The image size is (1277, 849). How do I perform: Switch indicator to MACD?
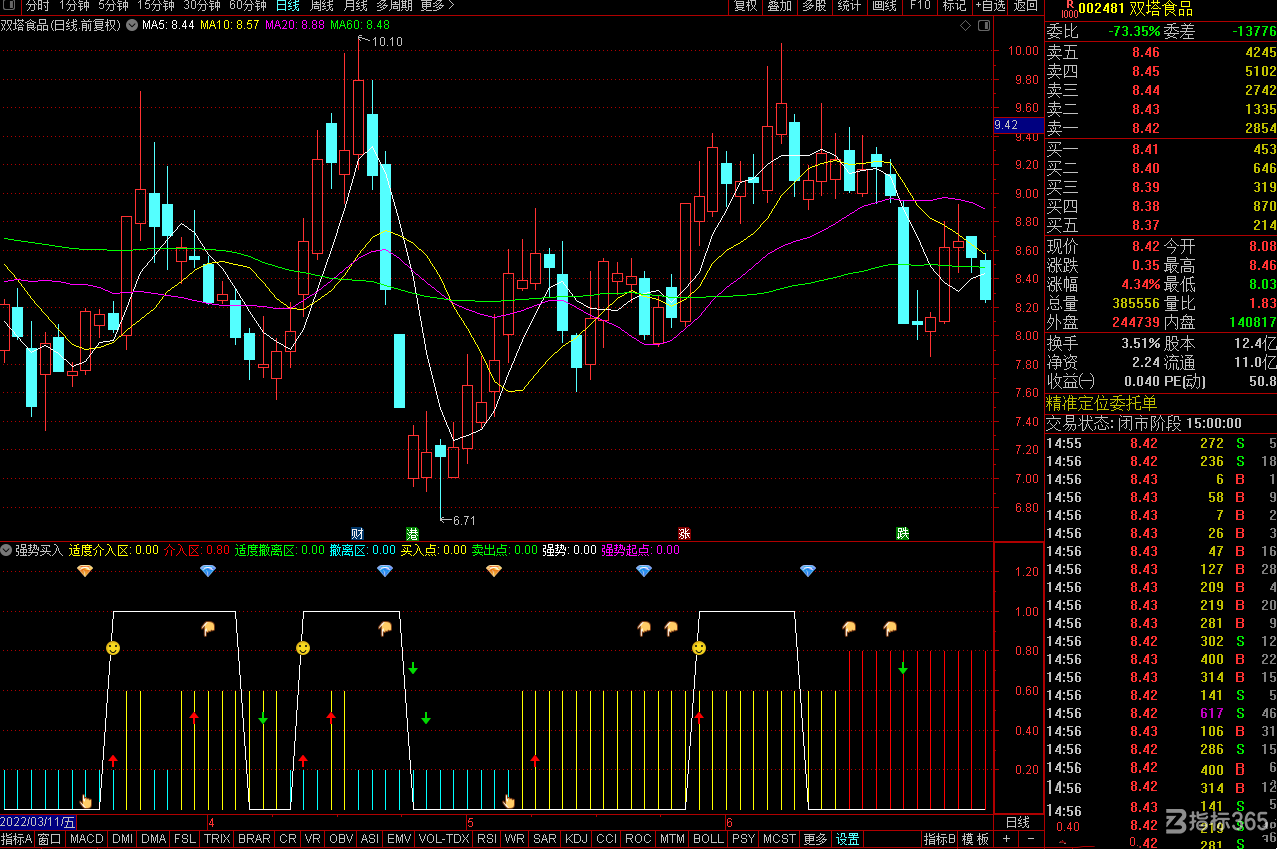[x=86, y=839]
